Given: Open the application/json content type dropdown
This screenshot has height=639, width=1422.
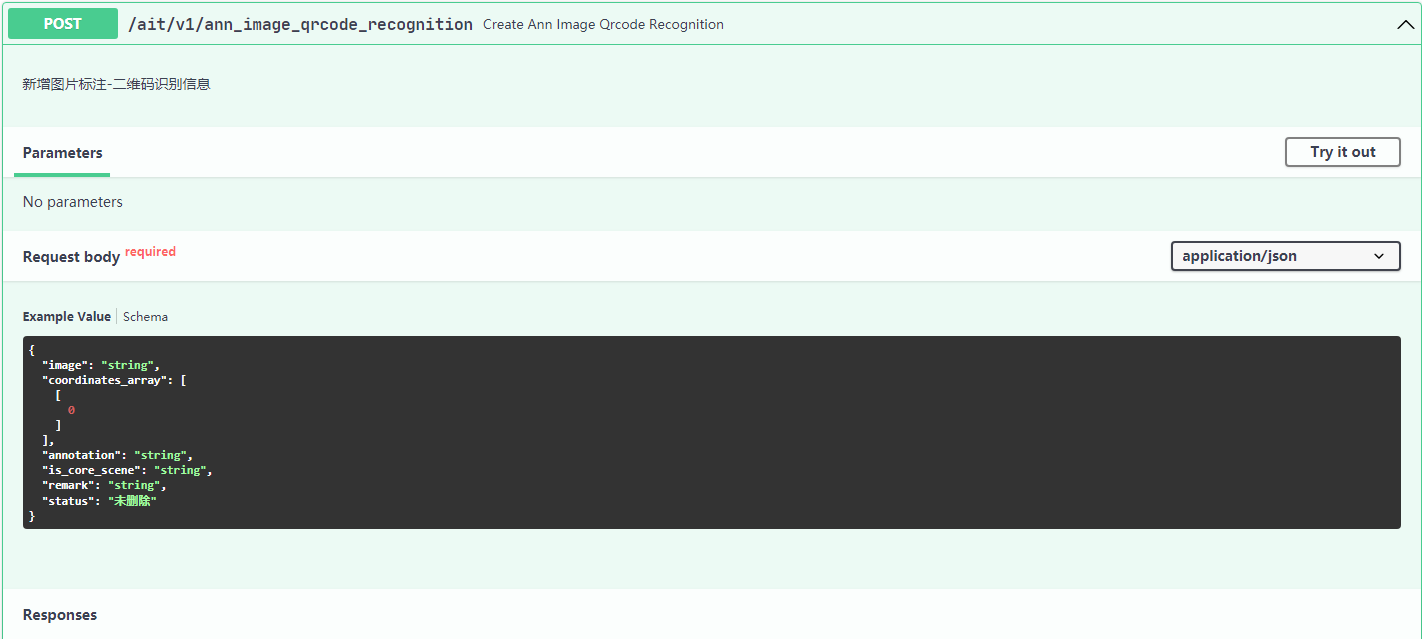Looking at the screenshot, I should click(x=1285, y=256).
